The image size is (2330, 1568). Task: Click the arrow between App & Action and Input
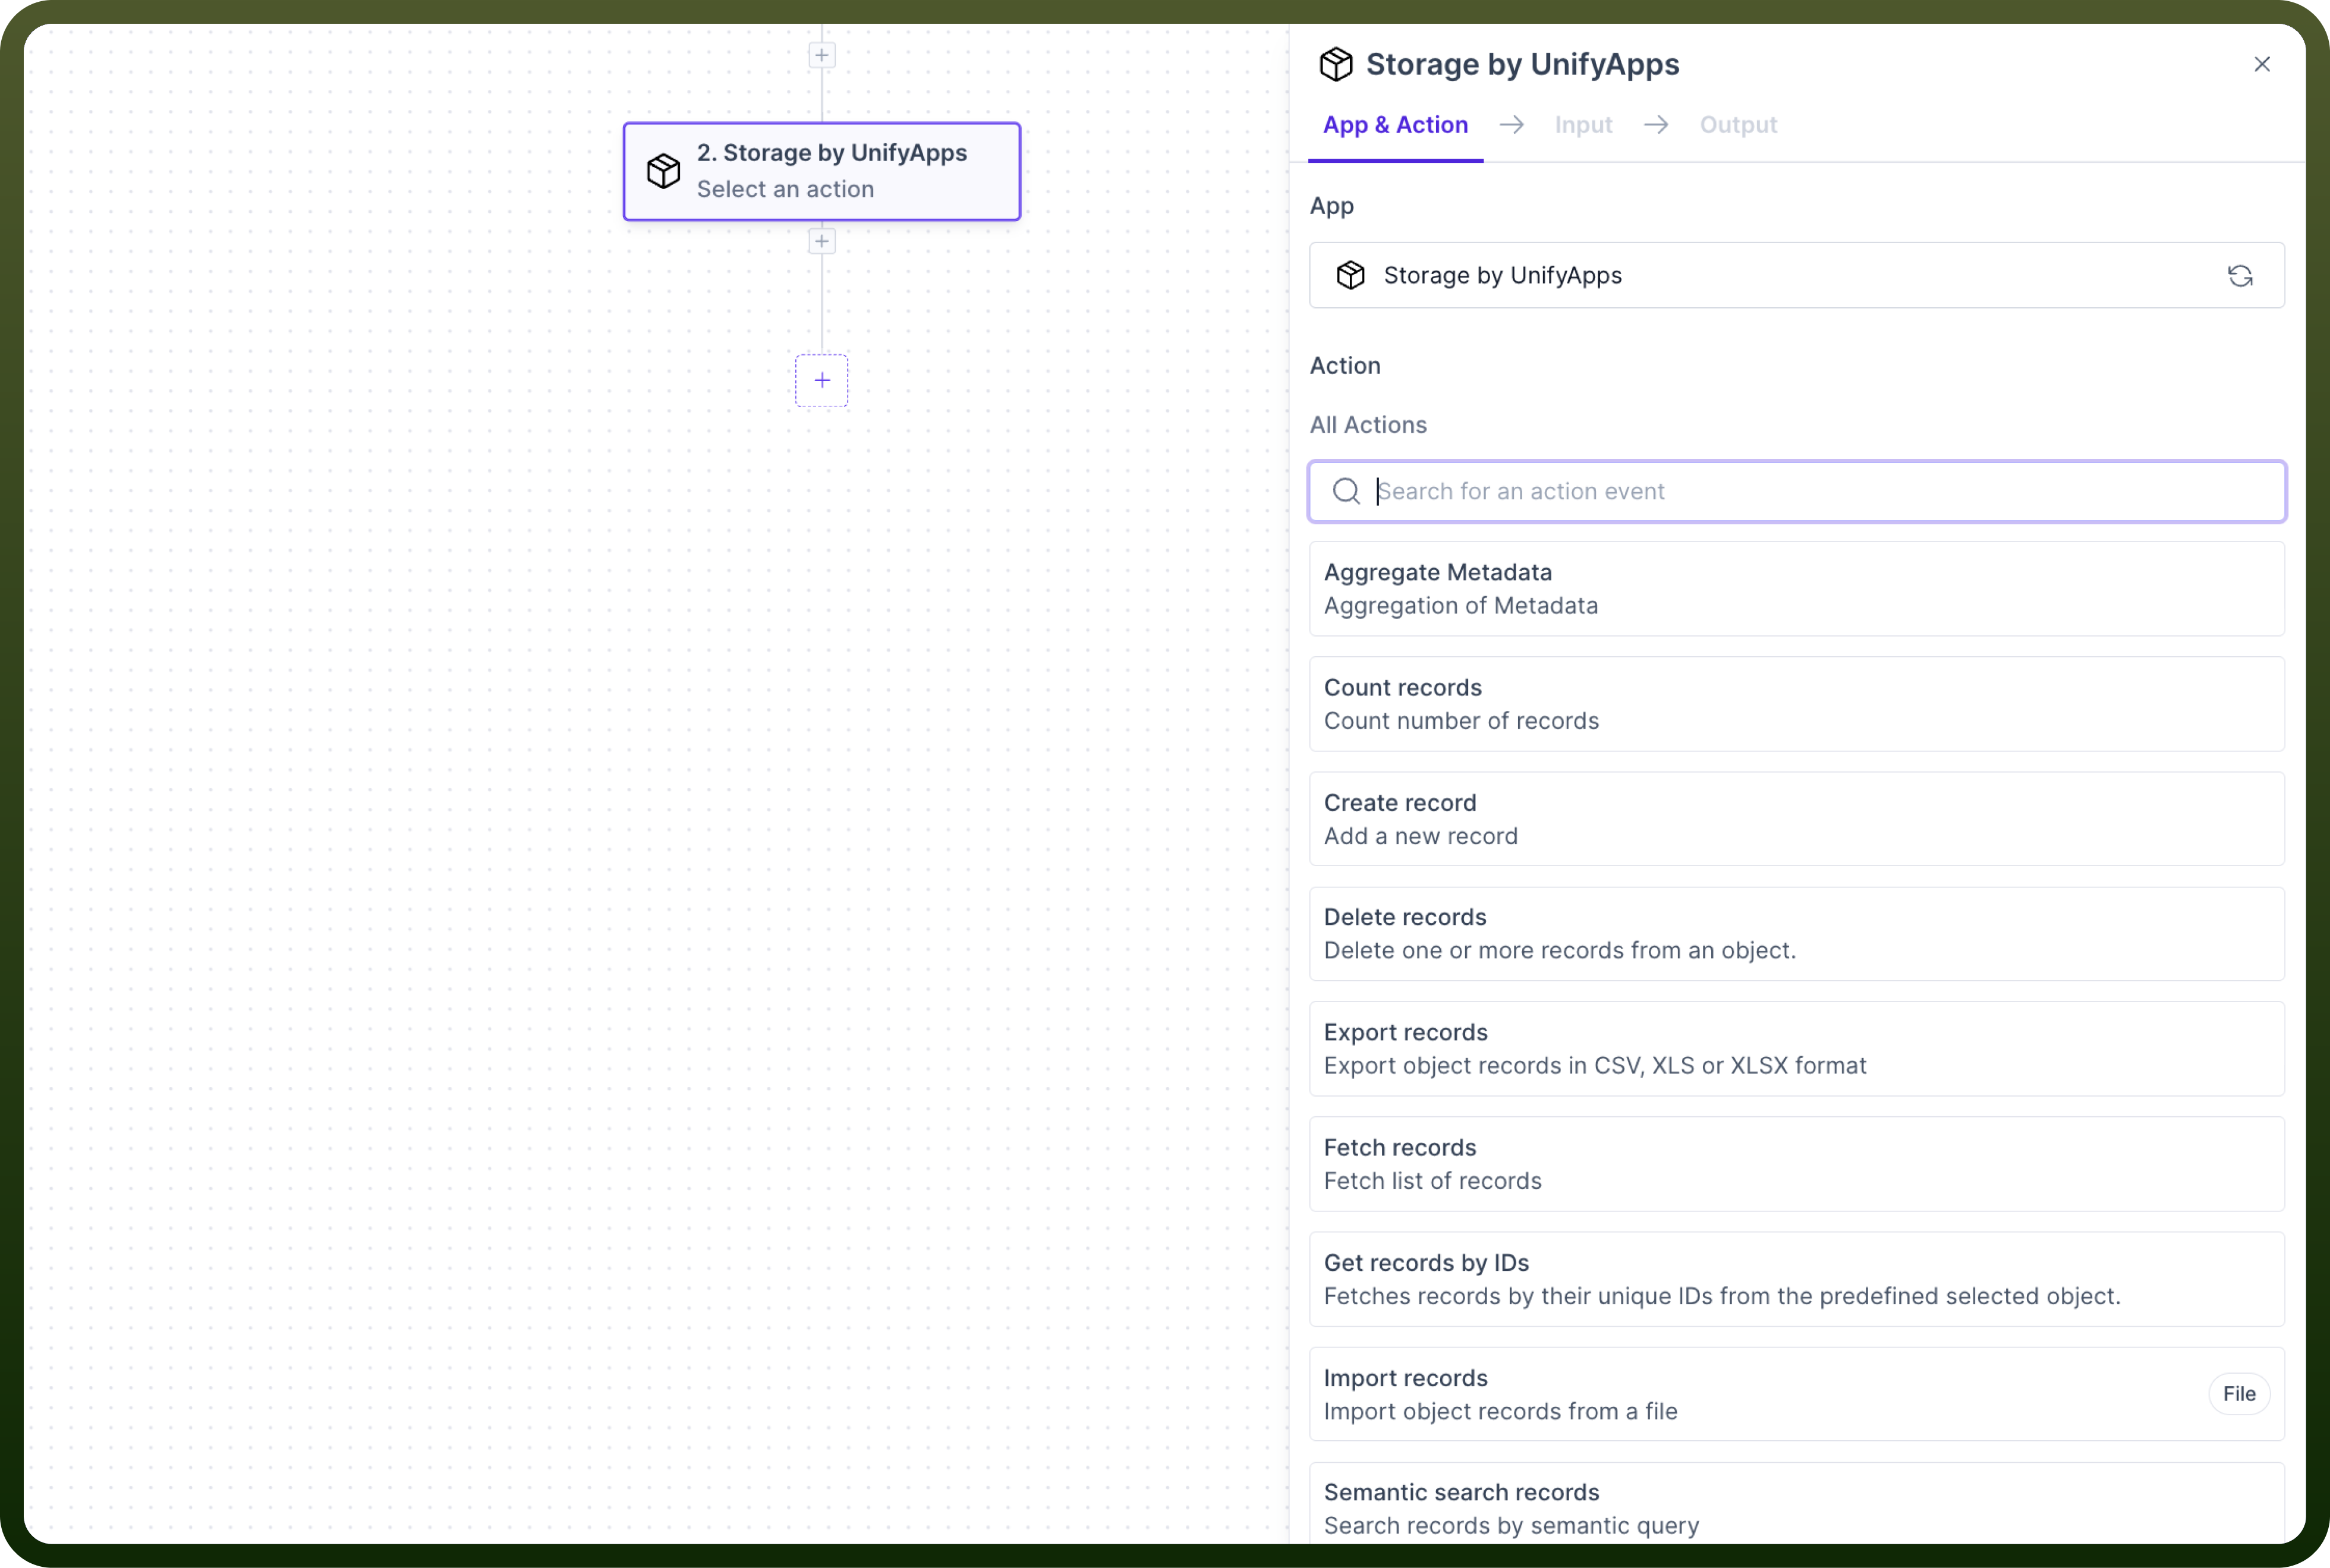pos(1512,125)
